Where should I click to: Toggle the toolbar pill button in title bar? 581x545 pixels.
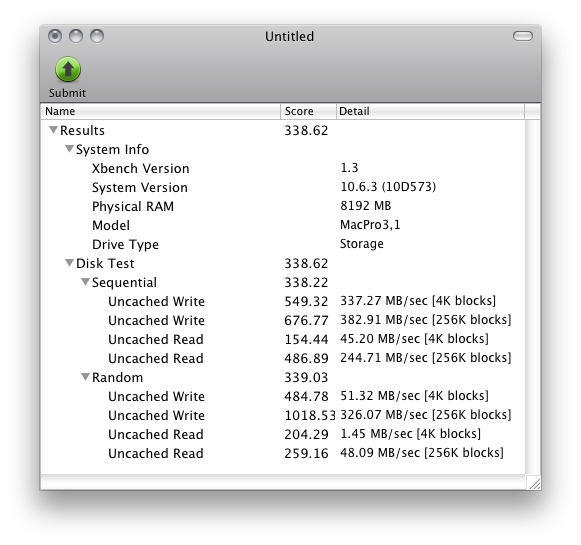tap(522, 36)
